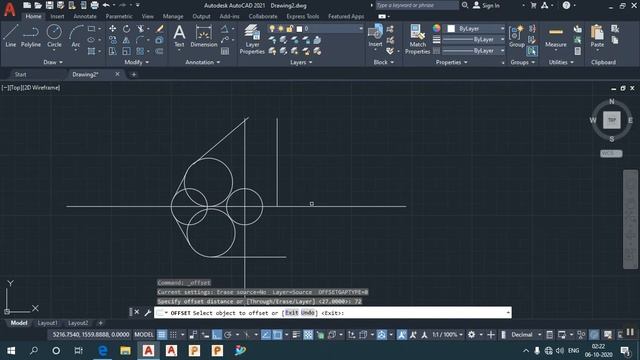This screenshot has width=640, height=360.
Task: Select the Line tool
Action: pos(11,36)
